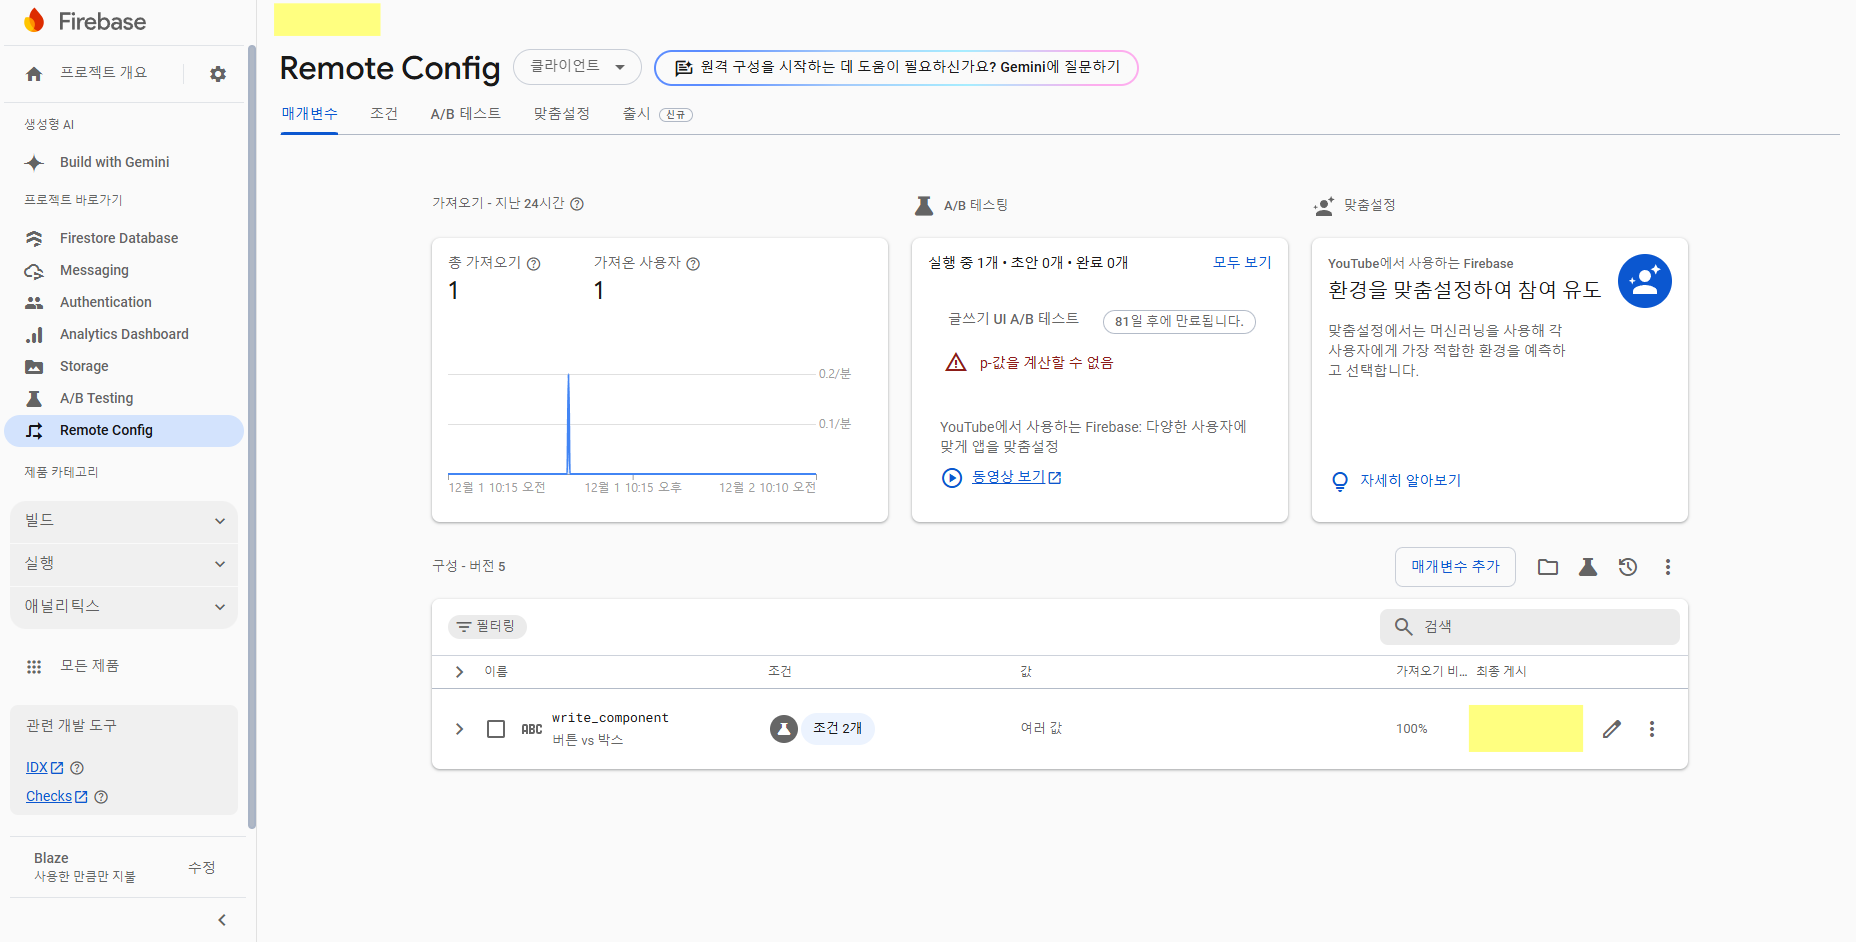Switch to the 맞춤설정 tab
1856x942 pixels.
[561, 114]
